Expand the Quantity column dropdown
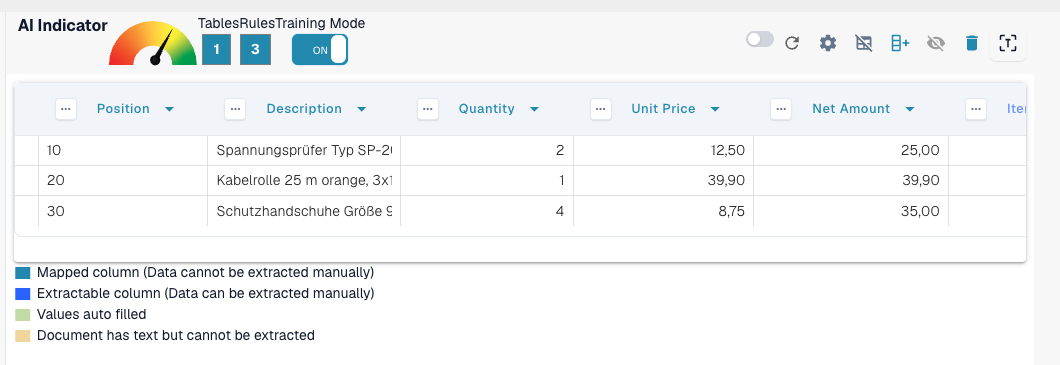This screenshot has width=1060, height=365. pos(534,110)
